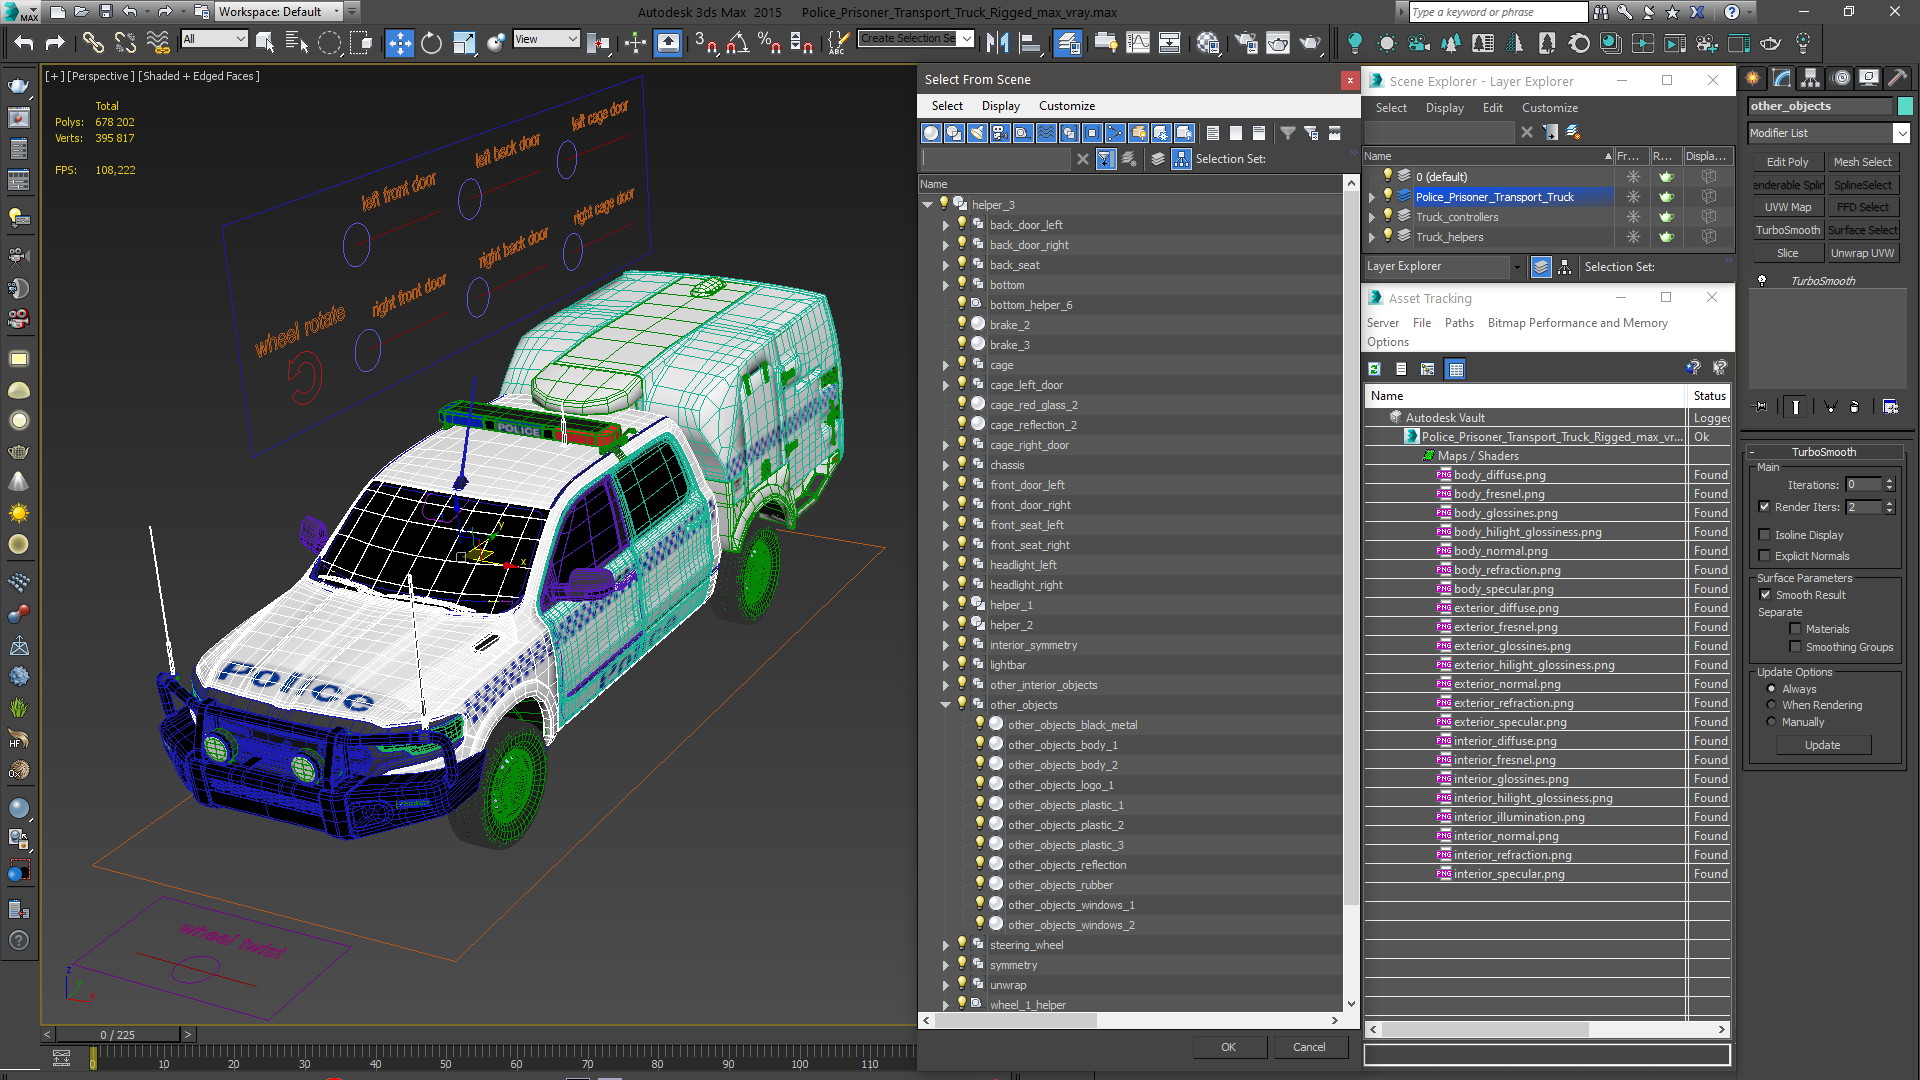This screenshot has height=1080, width=1920.
Task: Open the Curve Editor icon
Action: (1138, 42)
